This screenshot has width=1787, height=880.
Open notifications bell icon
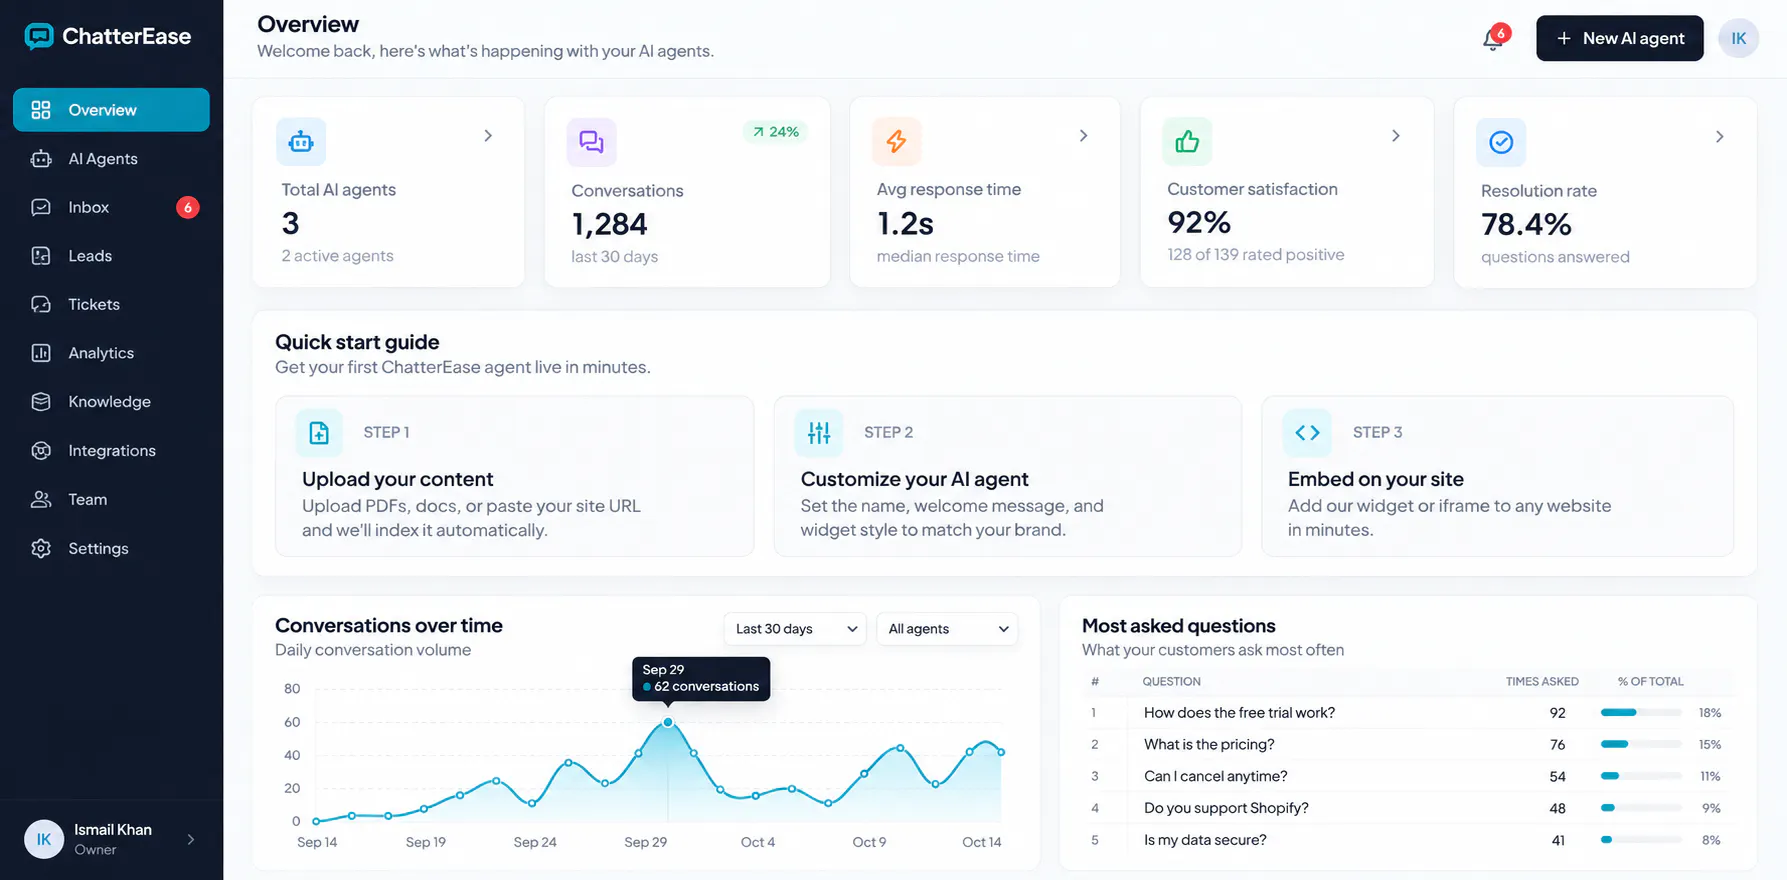pyautogui.click(x=1493, y=39)
